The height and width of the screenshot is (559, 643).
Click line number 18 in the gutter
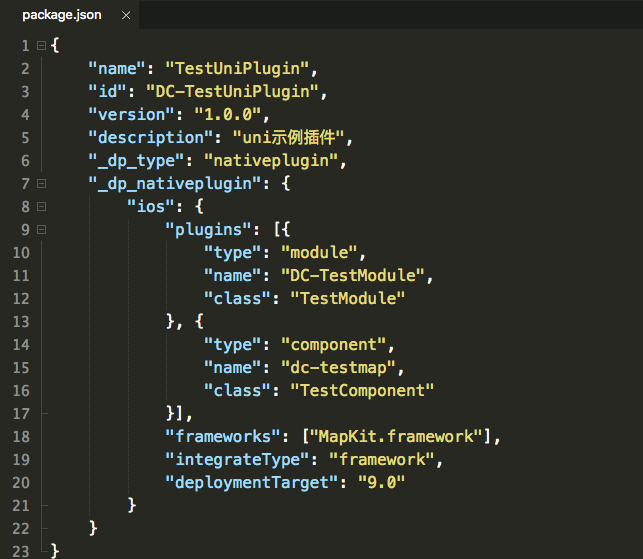point(22,436)
